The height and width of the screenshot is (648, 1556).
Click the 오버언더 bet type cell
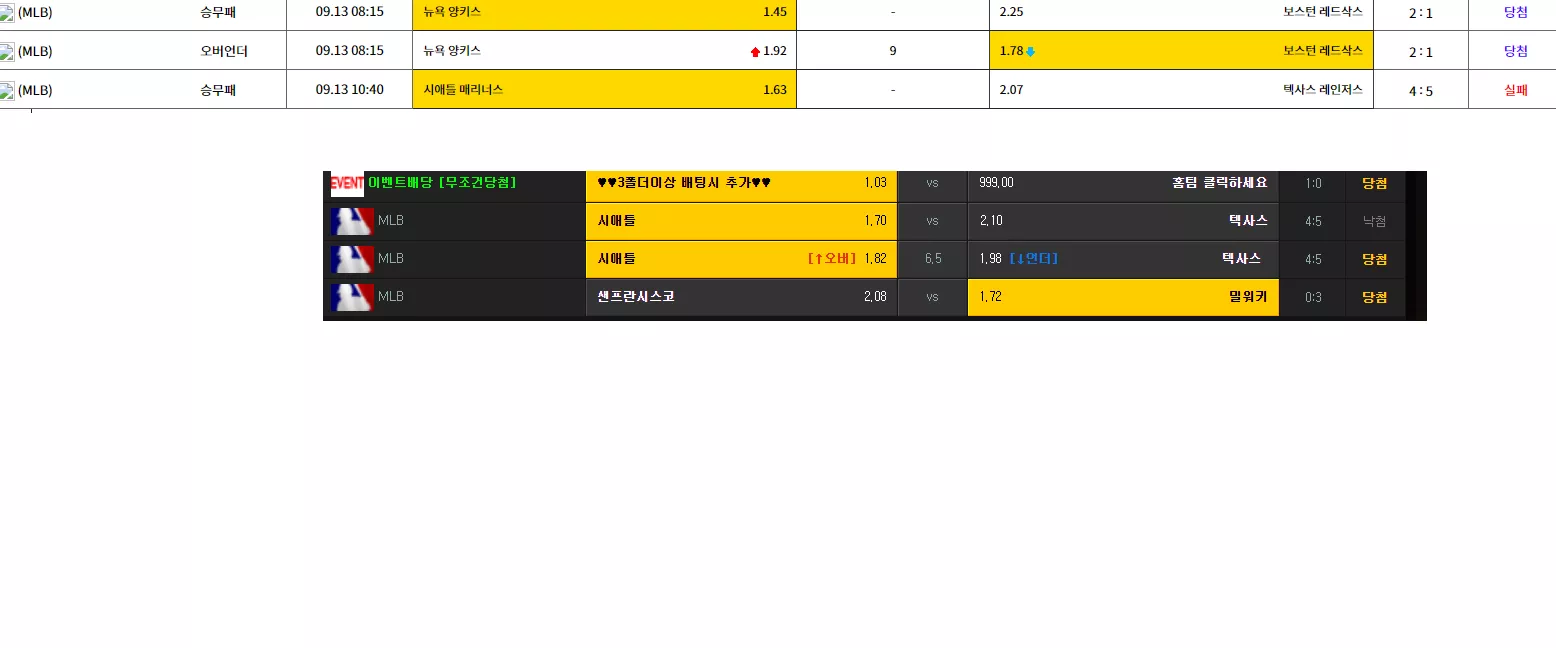[x=224, y=51]
